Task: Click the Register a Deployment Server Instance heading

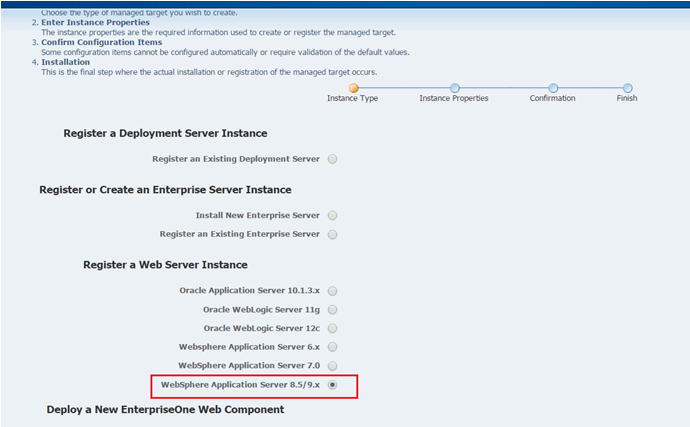Action: pyautogui.click(x=165, y=133)
